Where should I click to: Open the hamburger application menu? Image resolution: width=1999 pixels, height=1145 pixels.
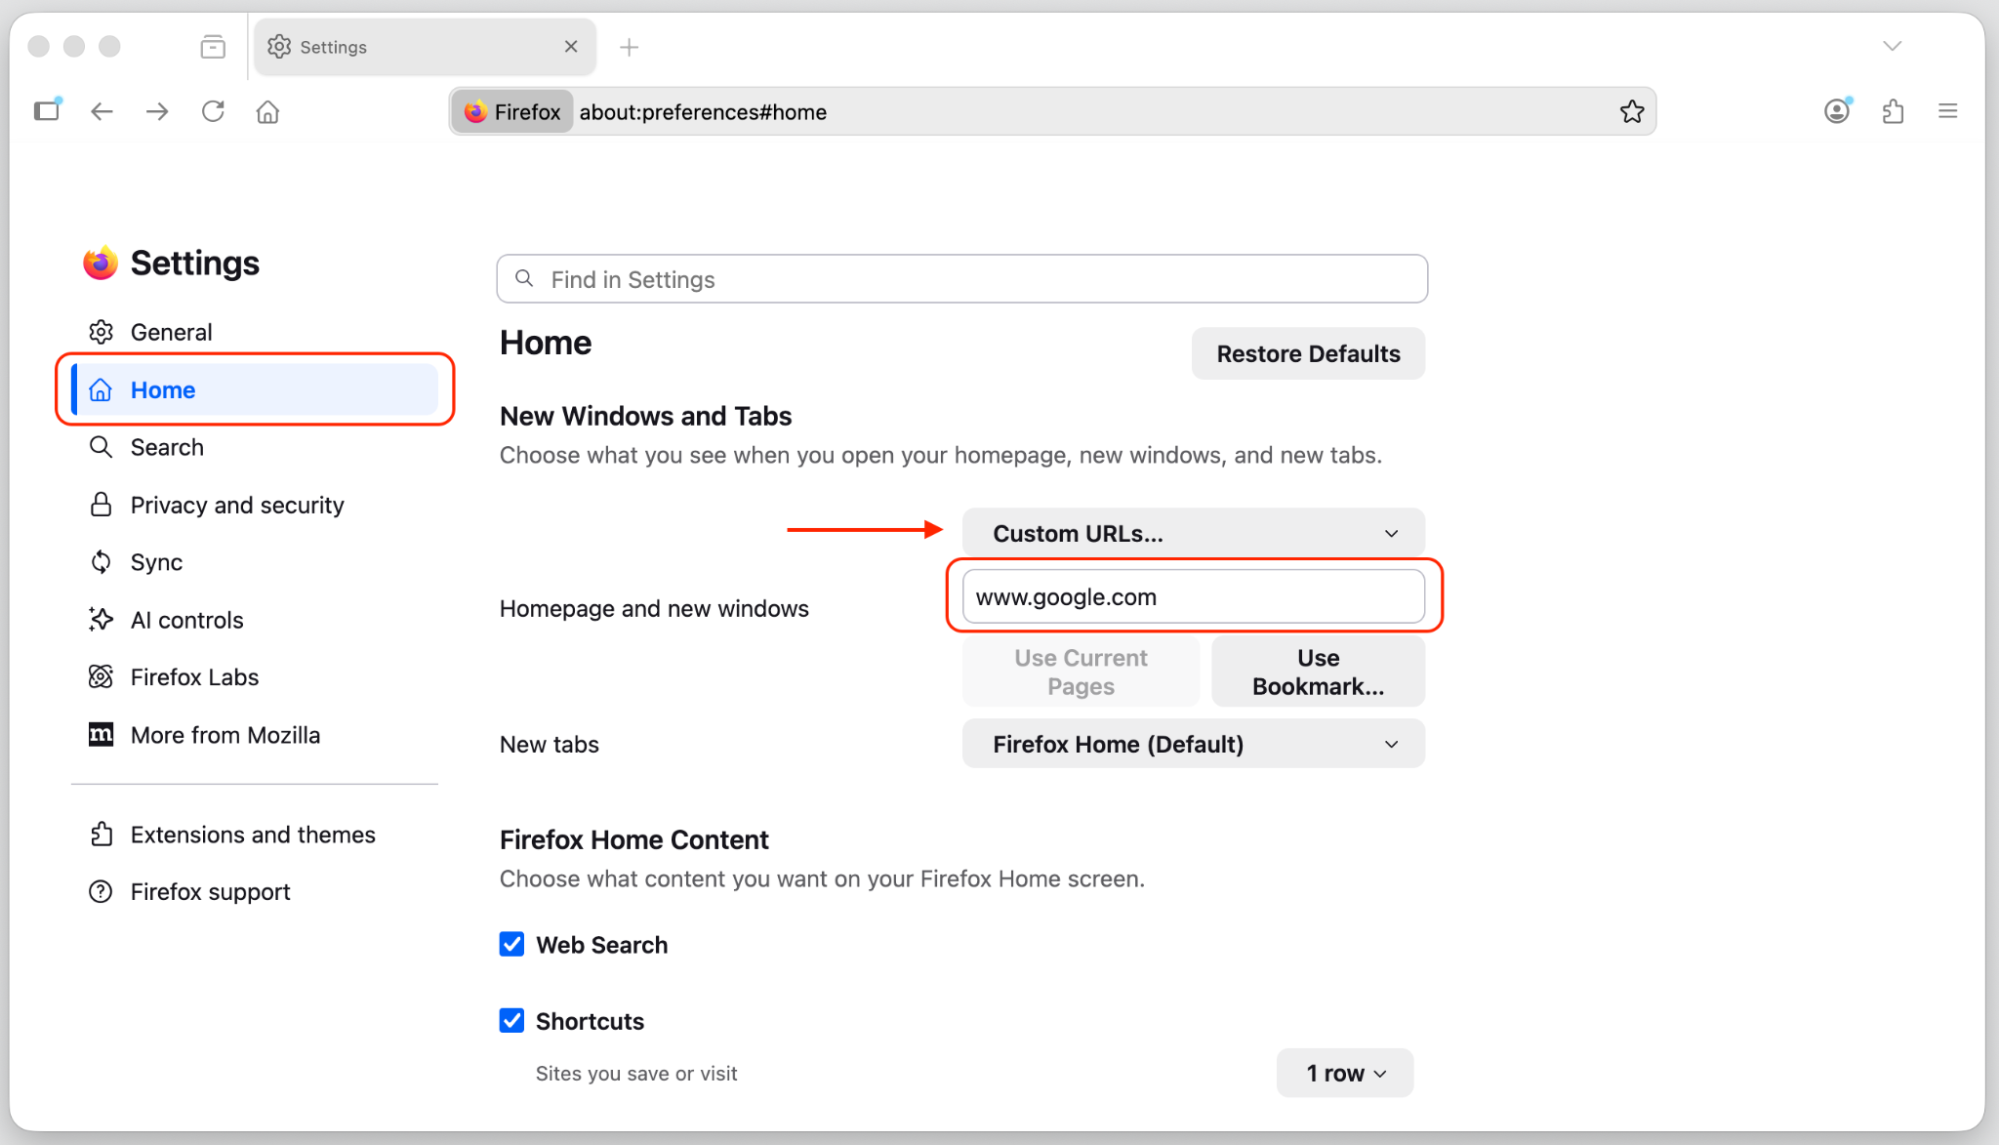1948,111
